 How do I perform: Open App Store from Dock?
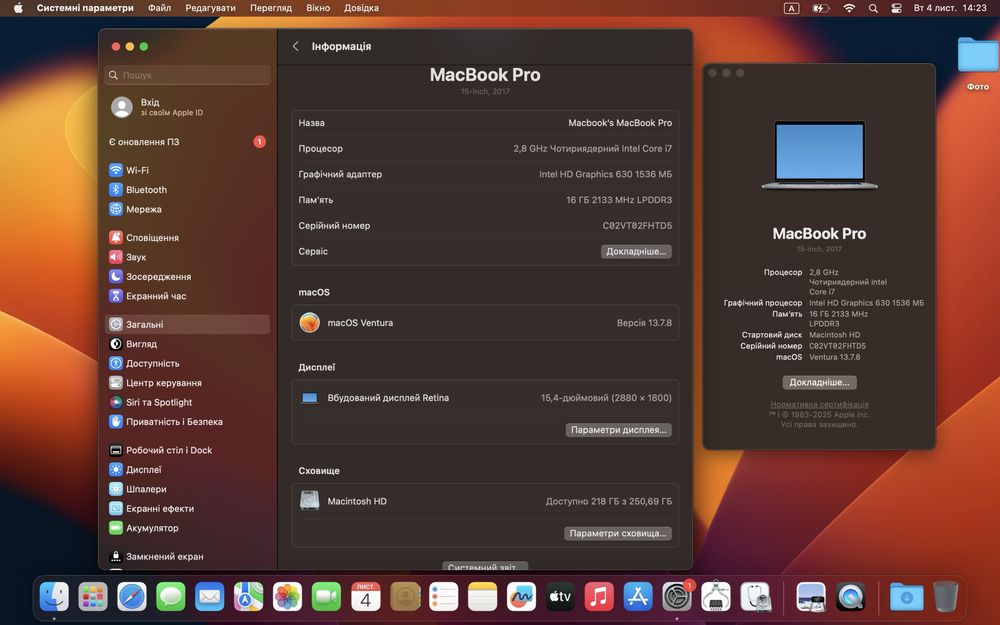(x=638, y=597)
